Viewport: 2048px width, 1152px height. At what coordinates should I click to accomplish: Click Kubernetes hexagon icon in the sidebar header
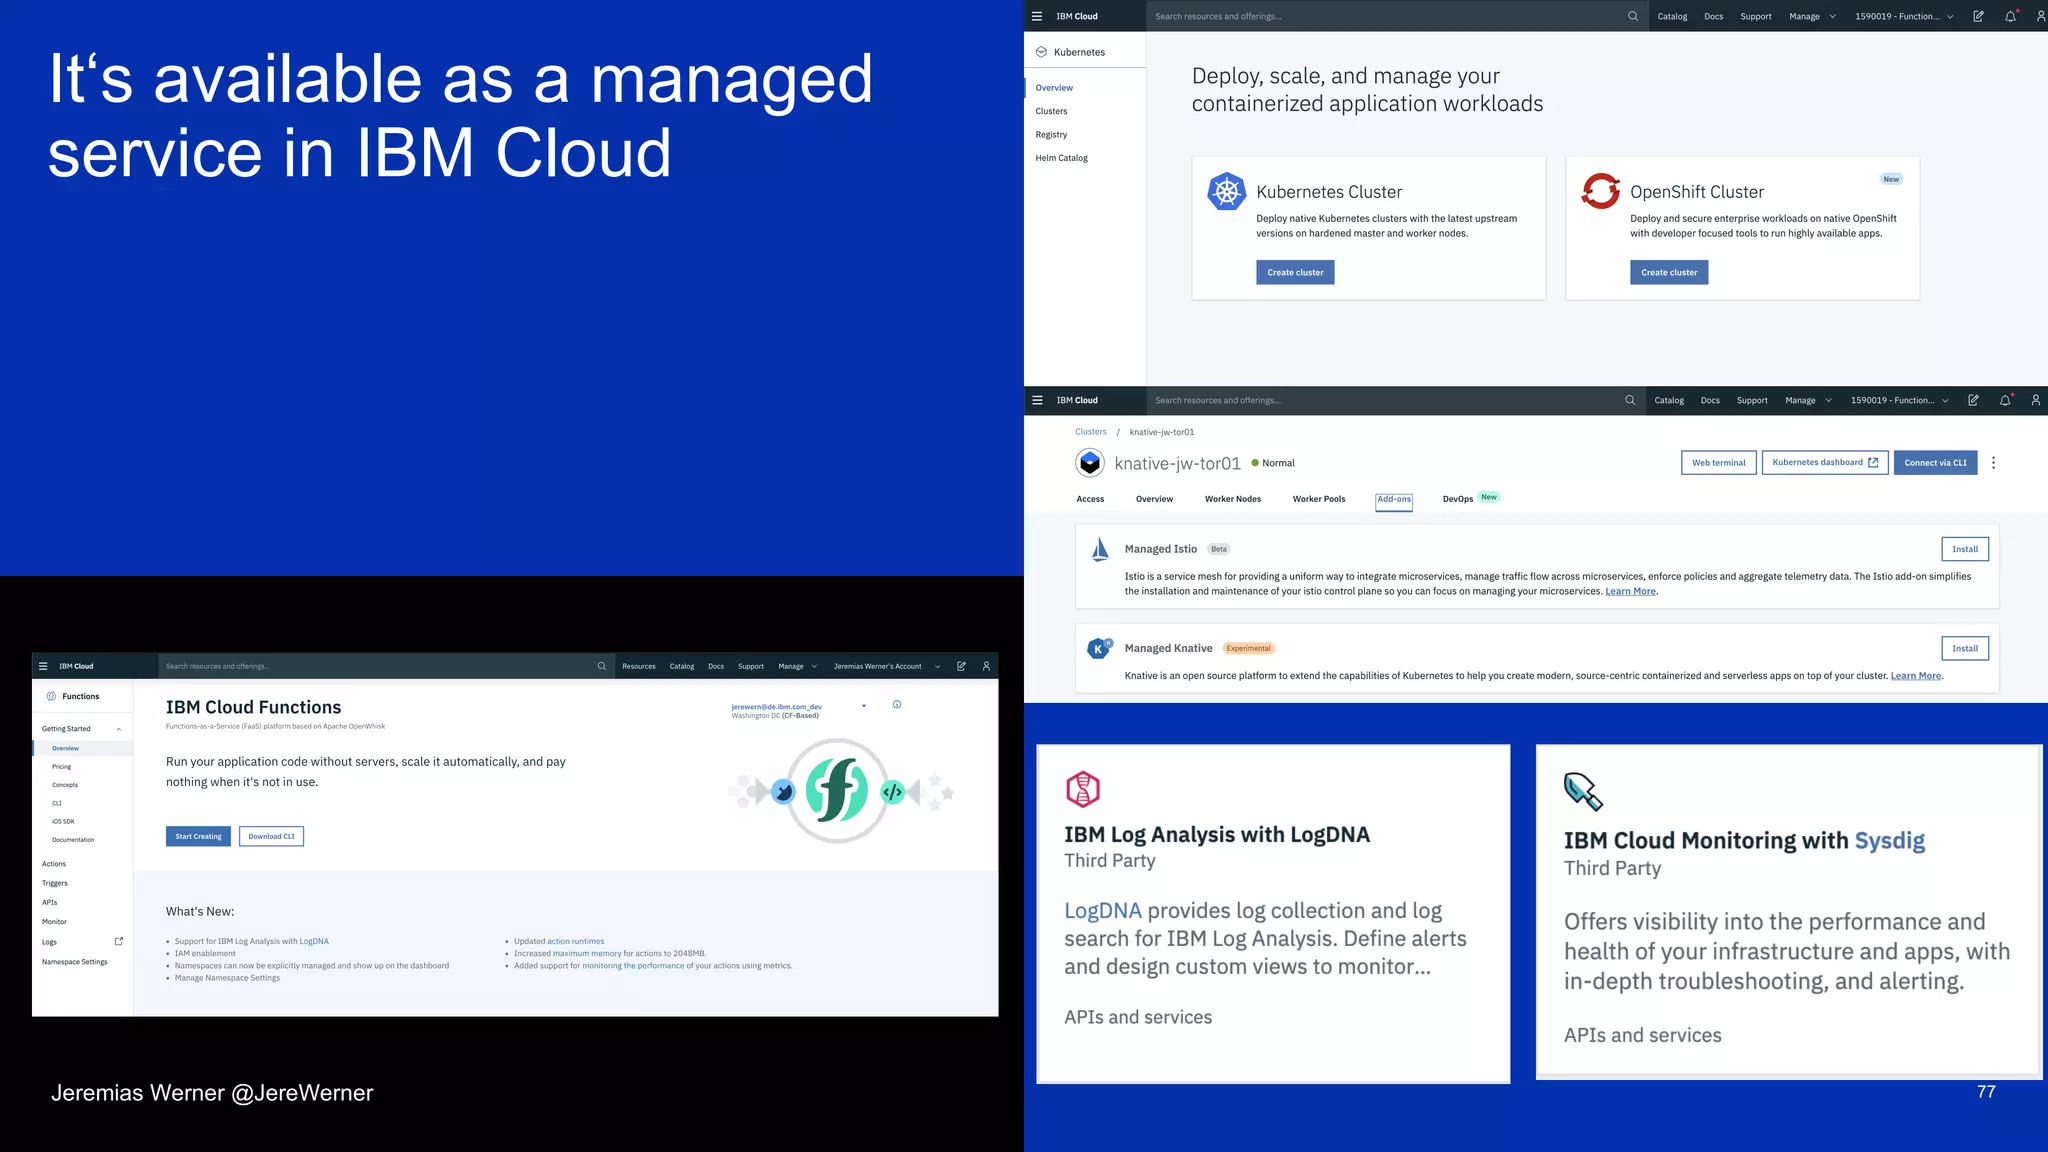(x=1041, y=52)
